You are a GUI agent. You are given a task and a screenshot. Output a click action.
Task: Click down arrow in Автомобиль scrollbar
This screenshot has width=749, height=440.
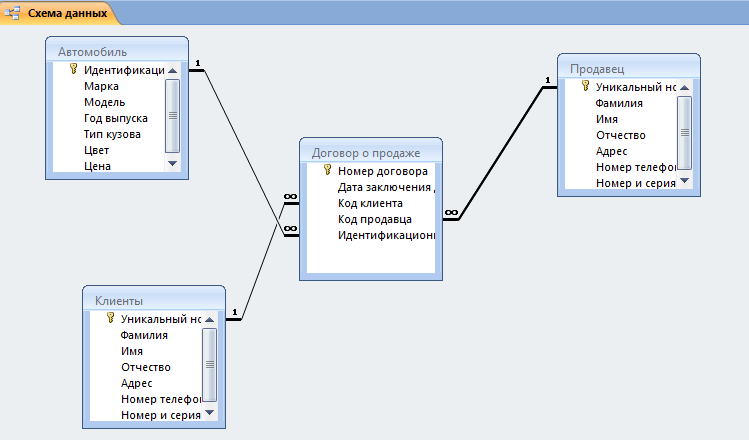coord(172,163)
